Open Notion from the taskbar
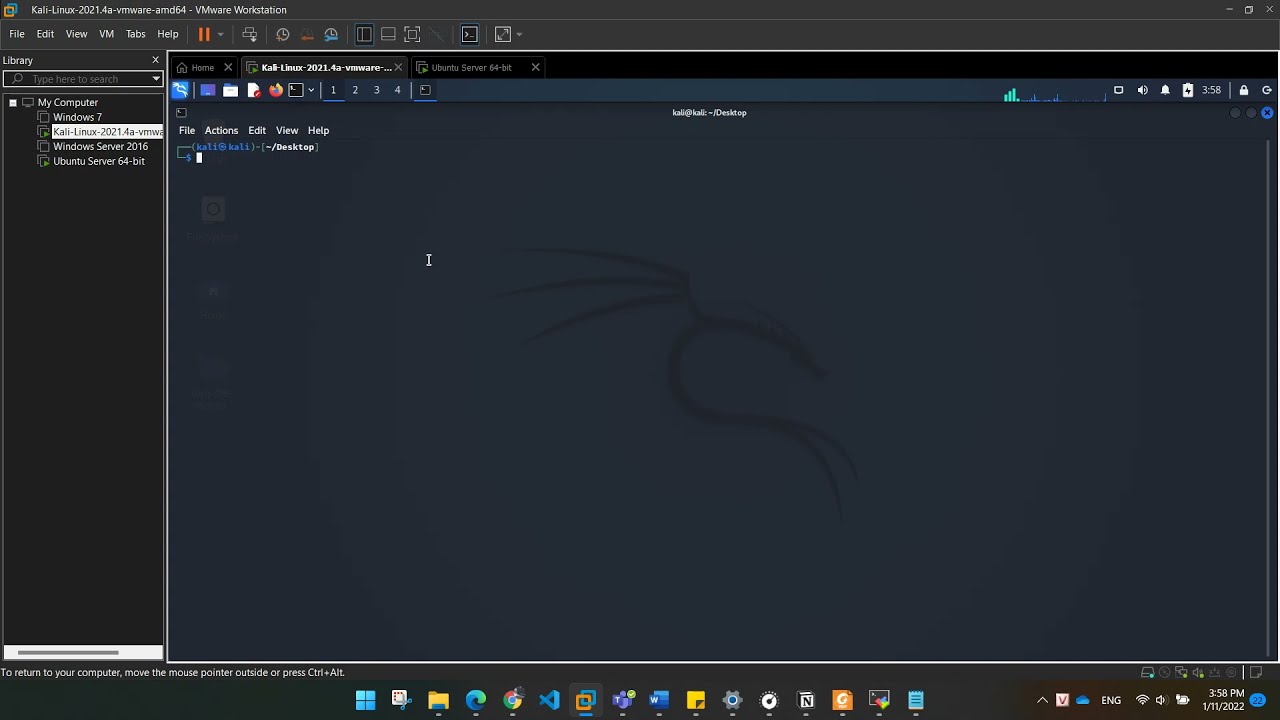 pos(806,700)
